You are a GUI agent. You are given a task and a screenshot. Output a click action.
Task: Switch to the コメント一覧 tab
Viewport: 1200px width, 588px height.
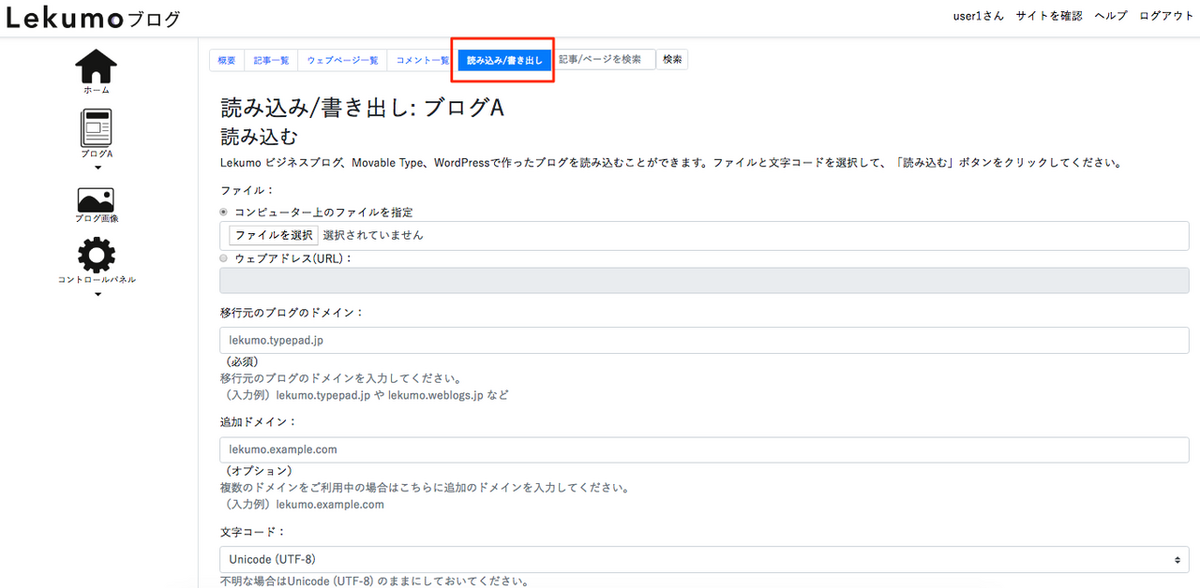[x=422, y=61]
